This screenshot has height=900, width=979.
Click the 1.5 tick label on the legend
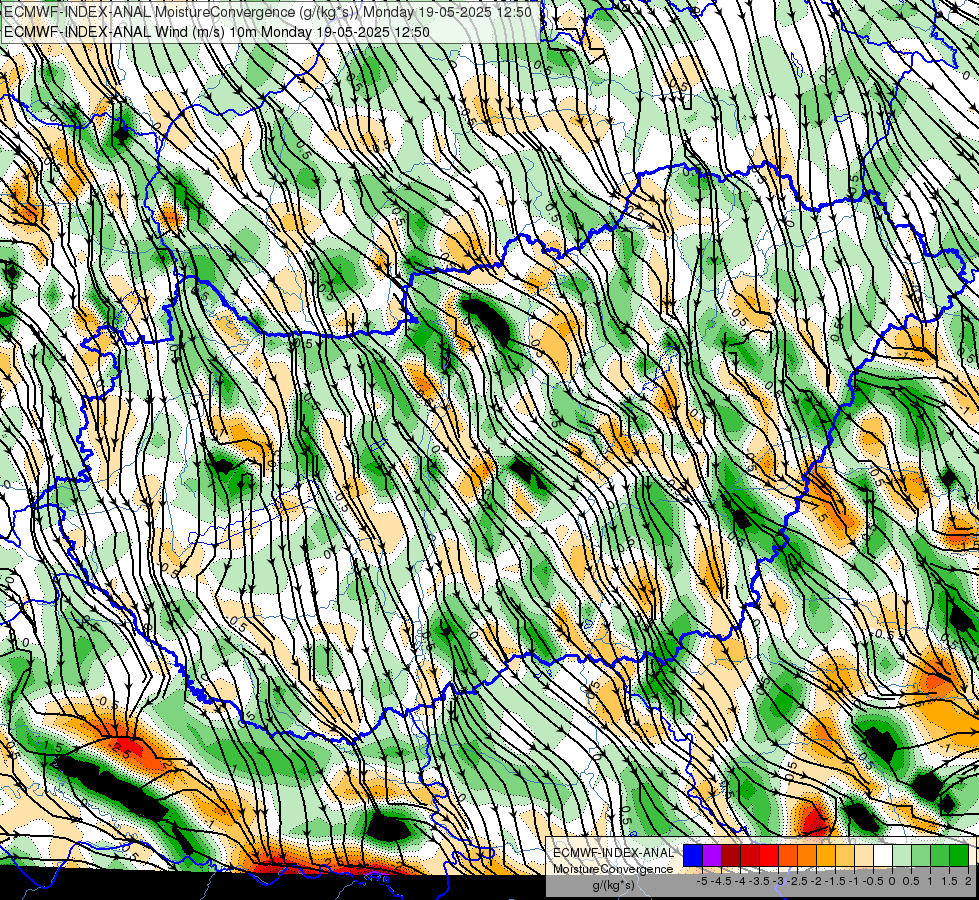coord(949,881)
